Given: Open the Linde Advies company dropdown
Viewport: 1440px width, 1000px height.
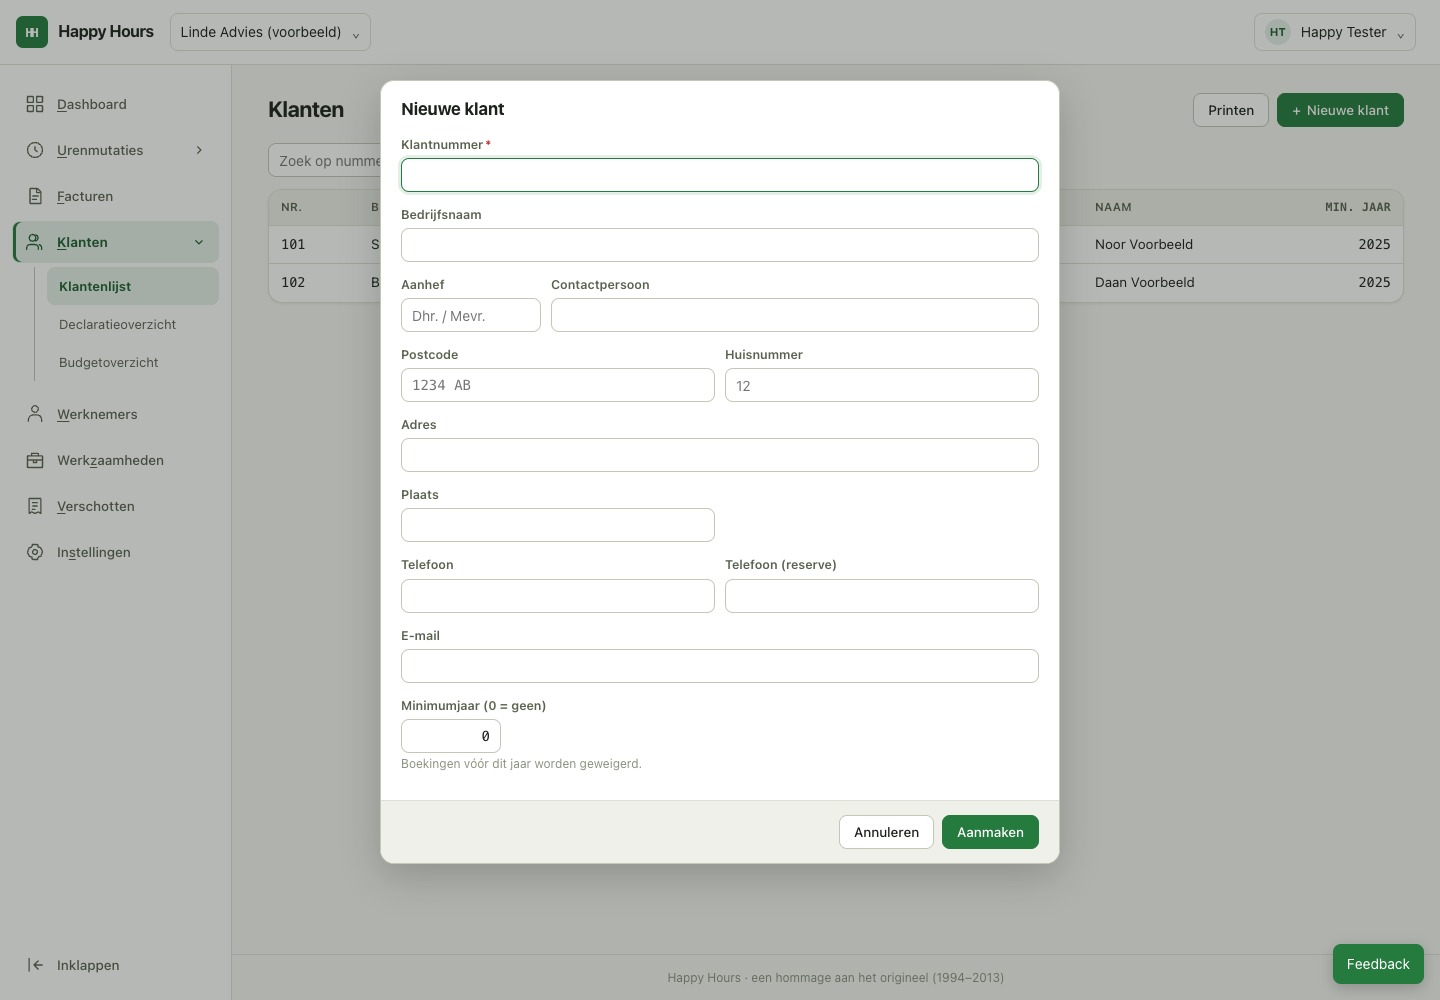Looking at the screenshot, I should [270, 32].
